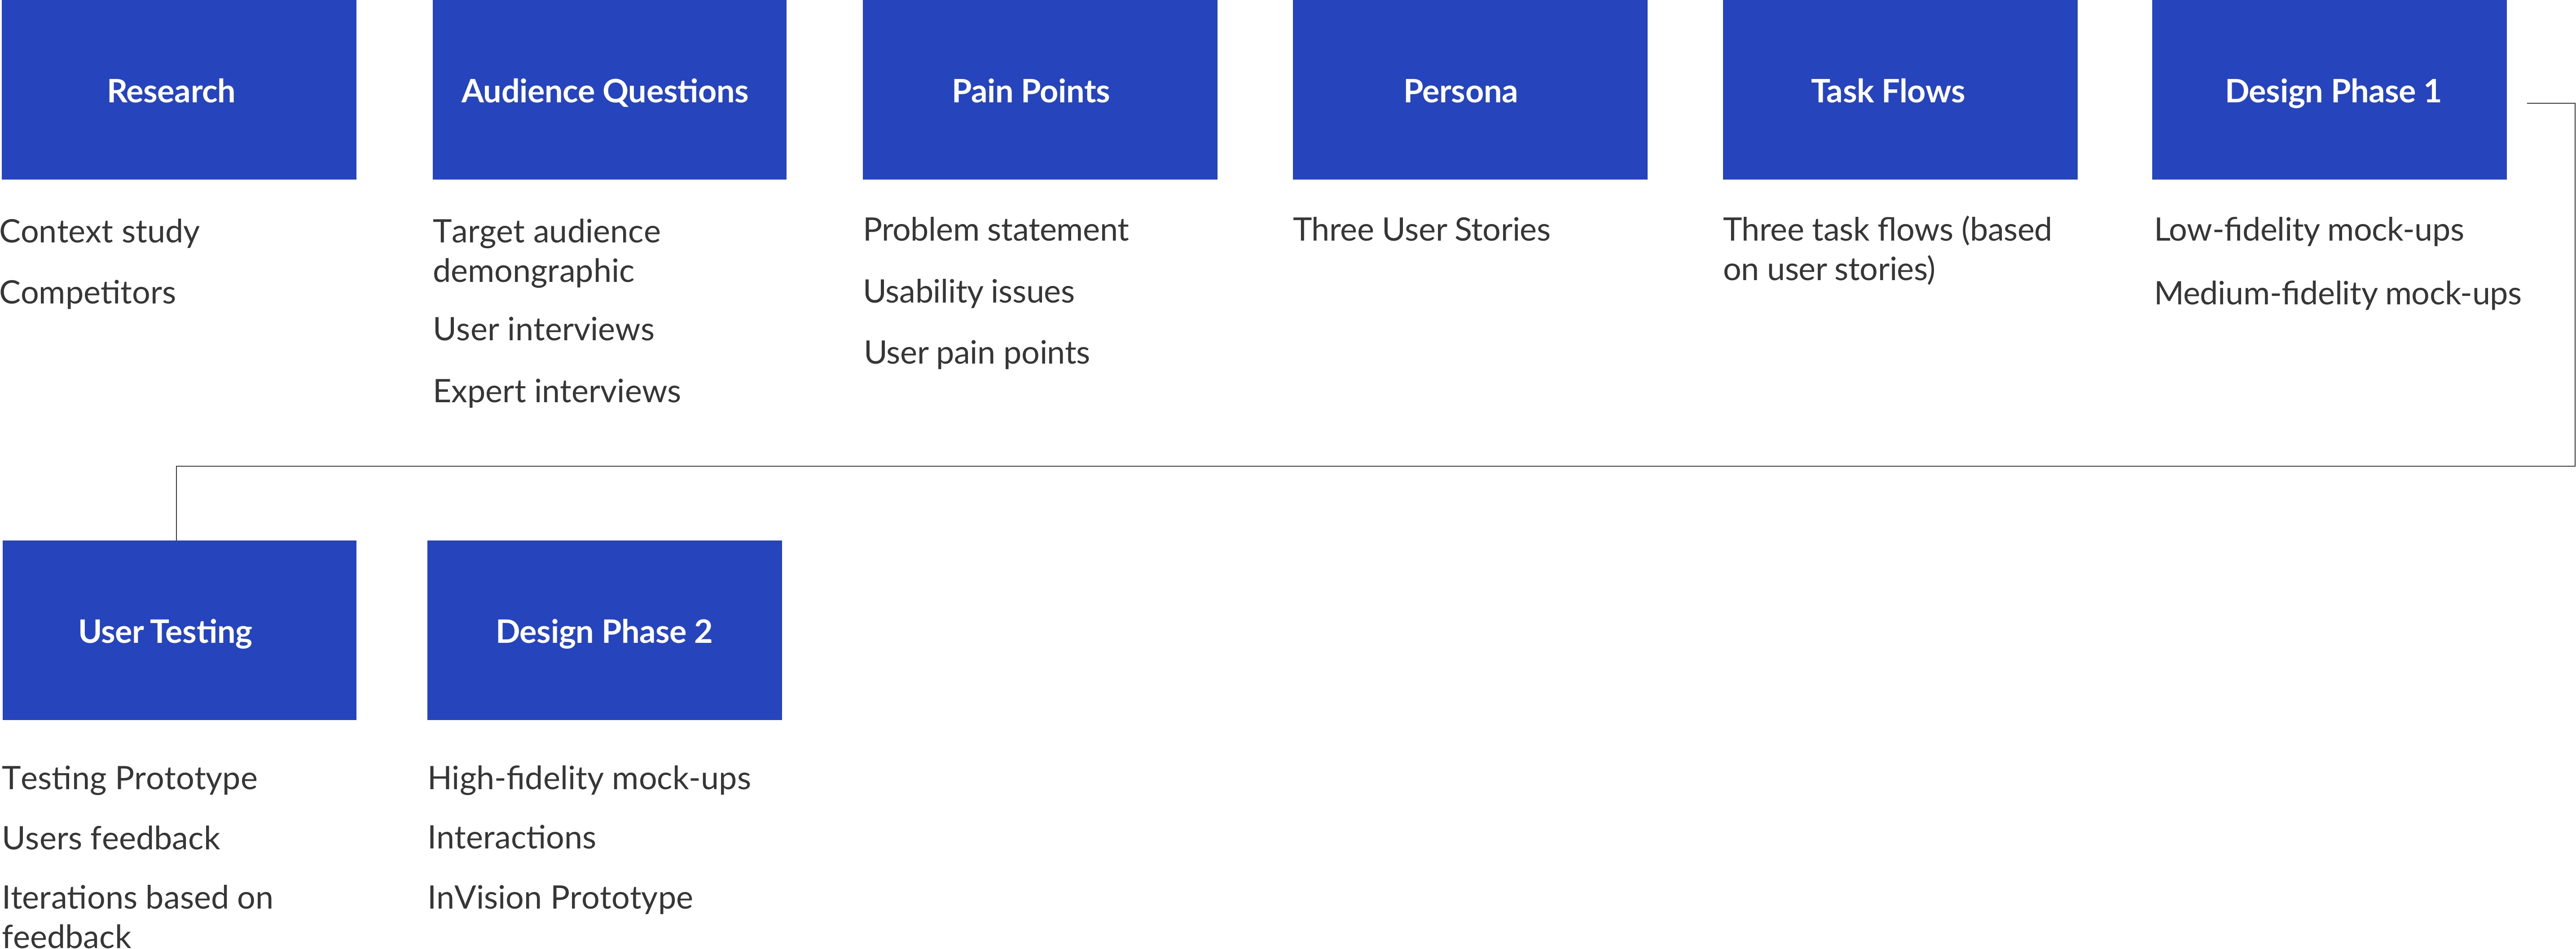Click the User Testing box
This screenshot has height=949, width=2576.
(x=179, y=630)
